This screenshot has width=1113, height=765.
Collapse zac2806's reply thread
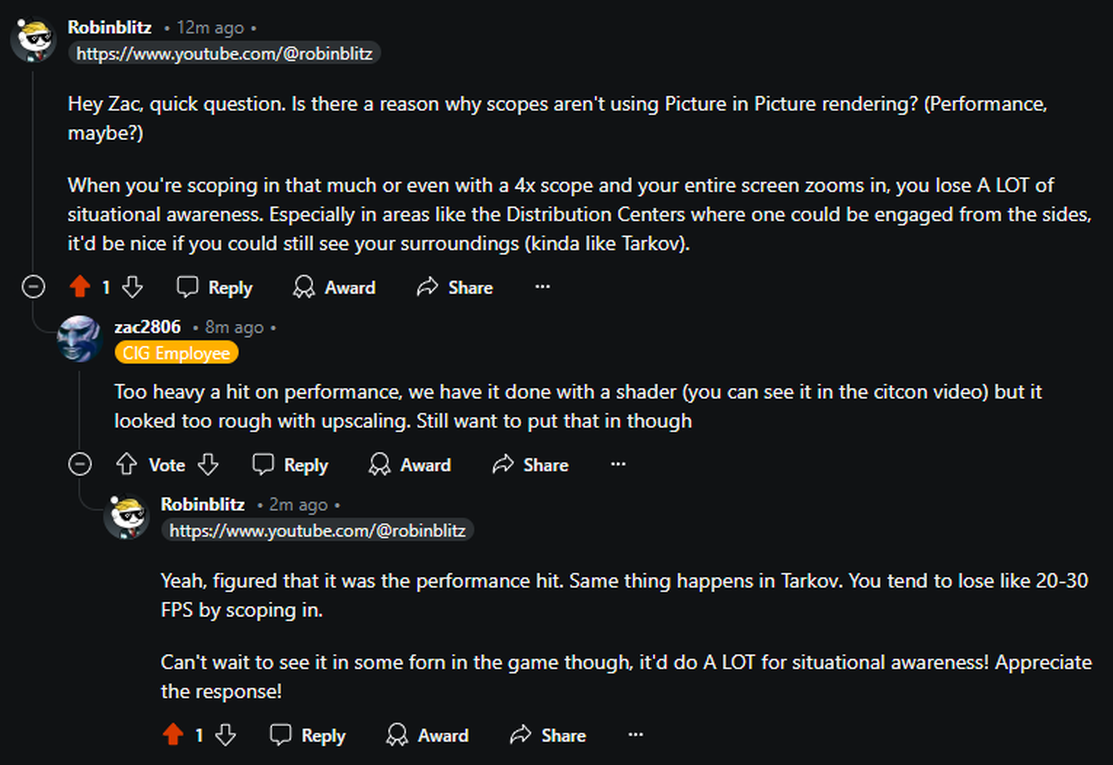tap(79, 465)
